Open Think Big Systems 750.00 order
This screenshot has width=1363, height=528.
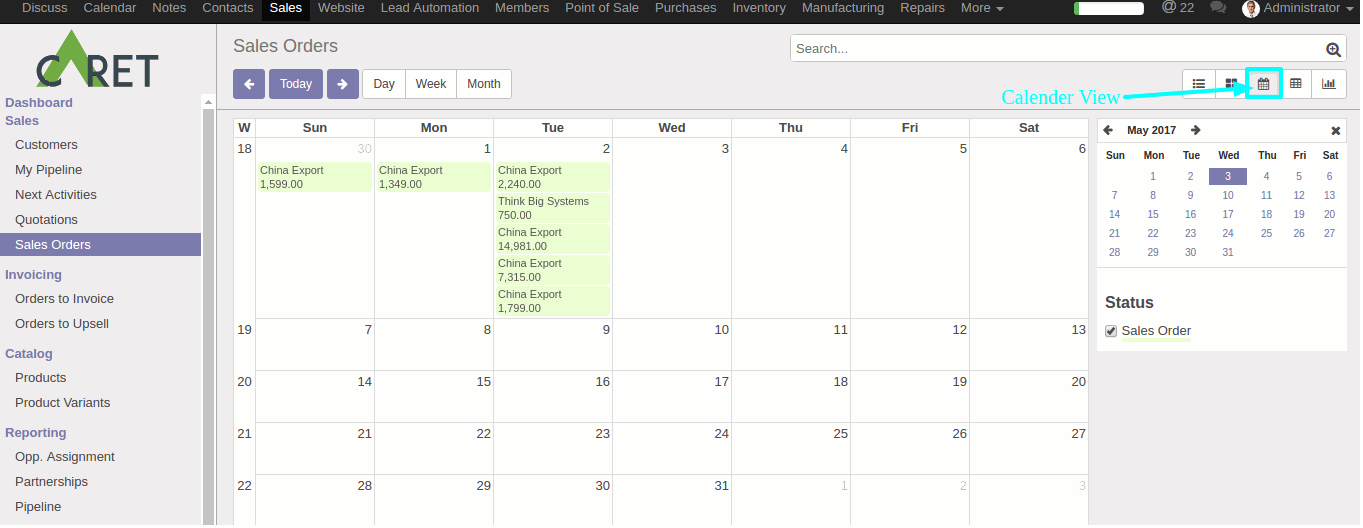[x=552, y=208]
